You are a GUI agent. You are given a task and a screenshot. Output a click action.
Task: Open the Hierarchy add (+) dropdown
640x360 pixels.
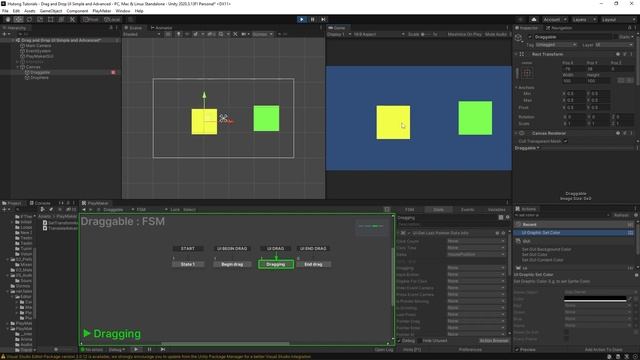pyautogui.click(x=6, y=34)
